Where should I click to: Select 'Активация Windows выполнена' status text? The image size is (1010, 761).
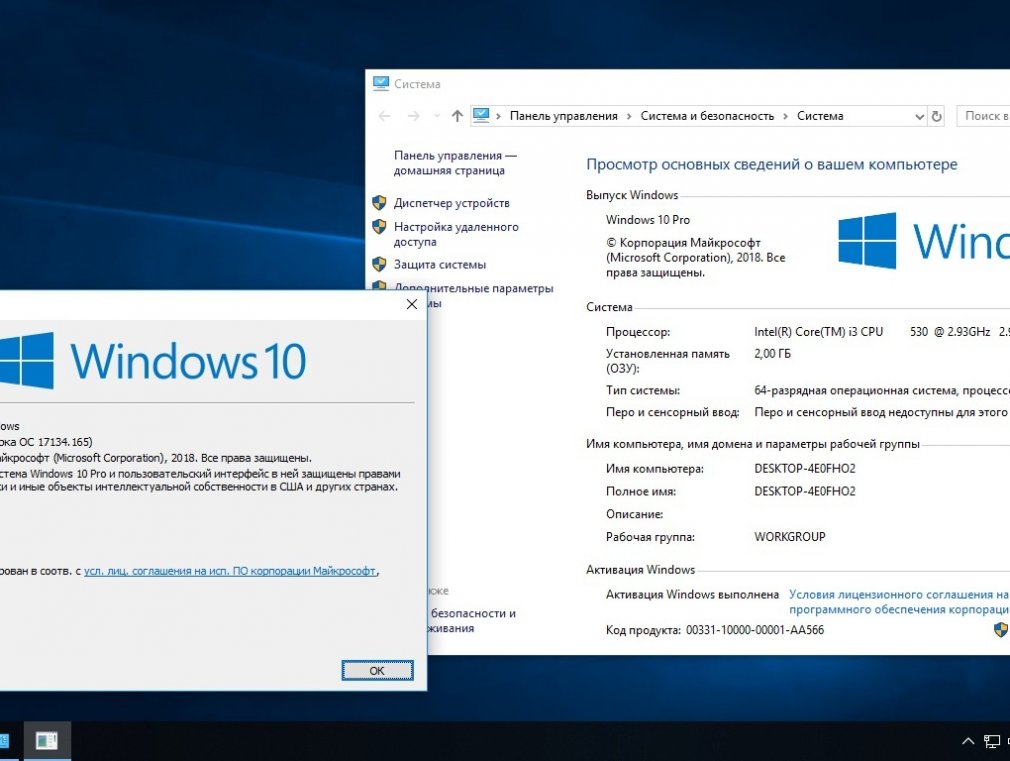(x=692, y=594)
